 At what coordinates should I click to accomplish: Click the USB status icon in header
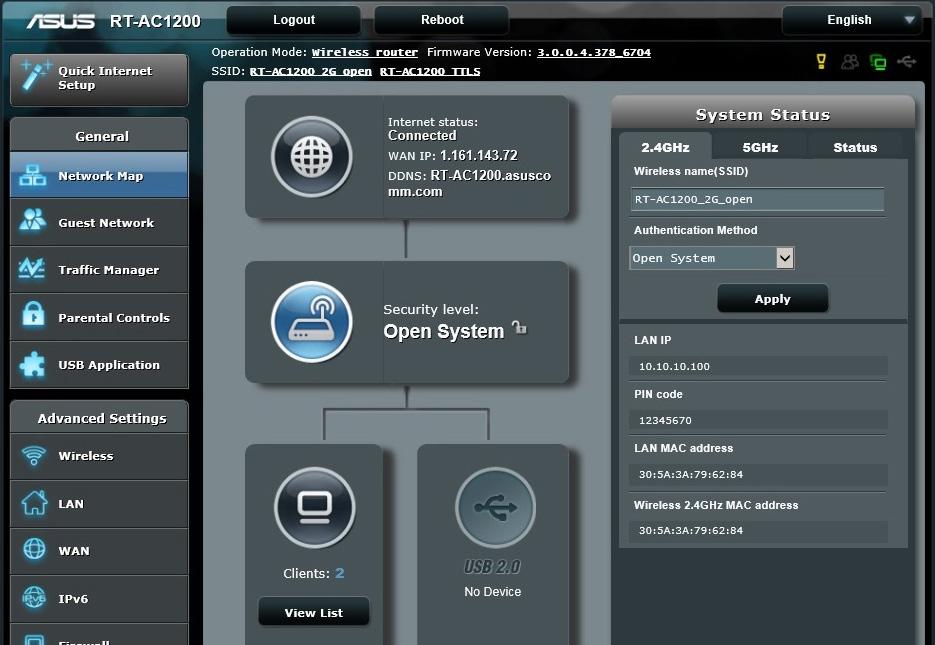(906, 61)
